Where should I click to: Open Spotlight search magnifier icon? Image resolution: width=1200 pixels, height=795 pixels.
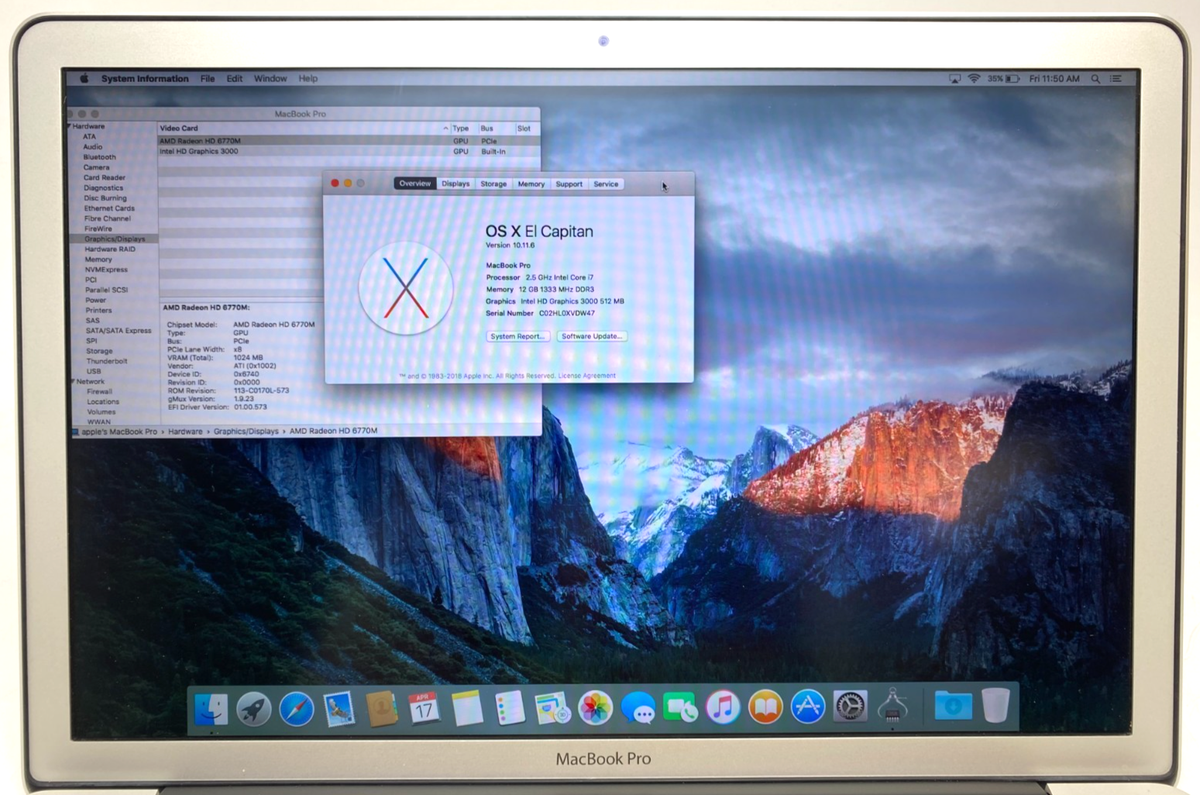(1096, 79)
